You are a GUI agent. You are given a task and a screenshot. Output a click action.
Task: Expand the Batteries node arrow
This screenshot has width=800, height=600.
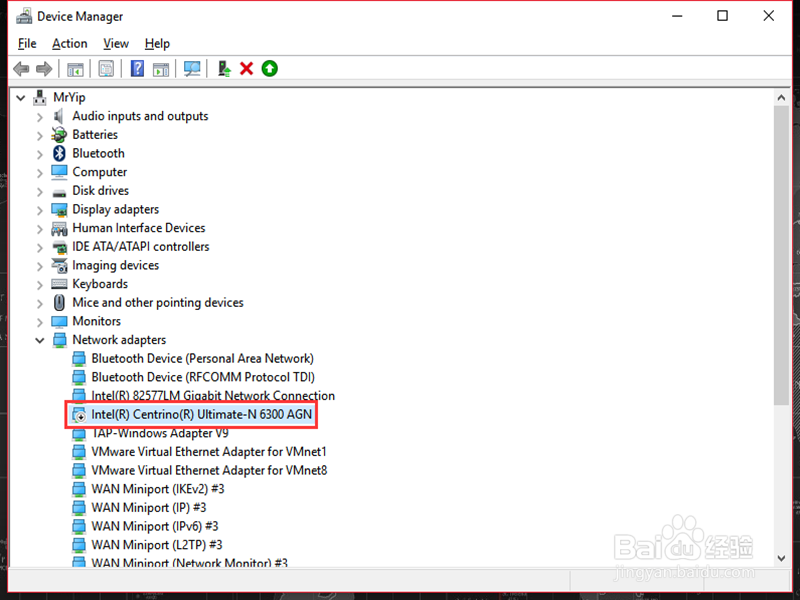pyautogui.click(x=40, y=136)
